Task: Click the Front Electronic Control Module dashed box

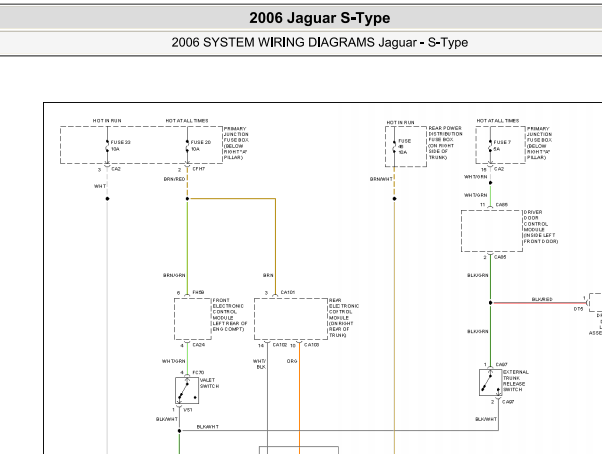Action: coord(193,319)
